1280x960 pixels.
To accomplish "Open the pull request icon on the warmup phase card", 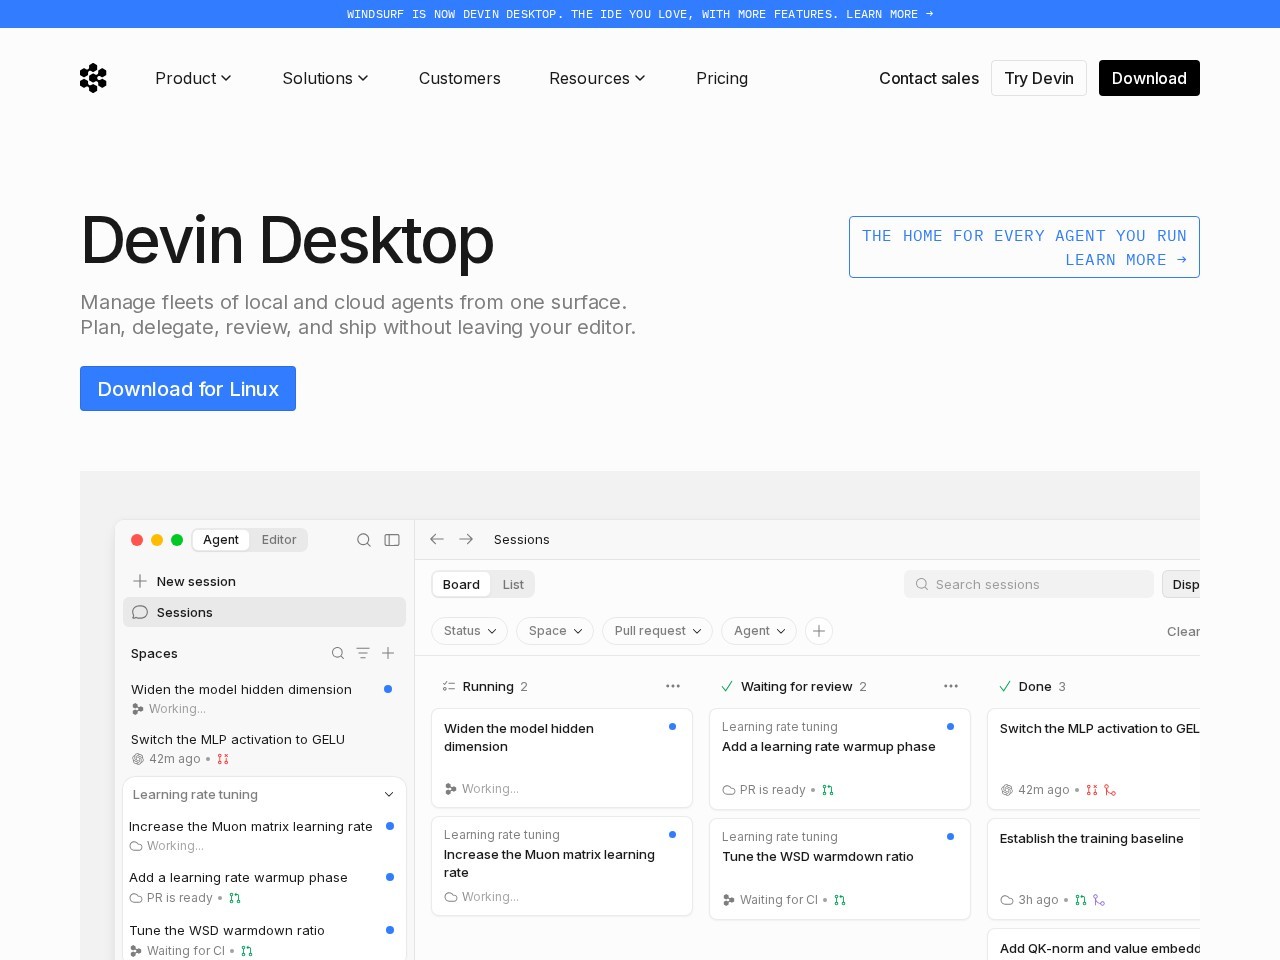I will pyautogui.click(x=828, y=790).
